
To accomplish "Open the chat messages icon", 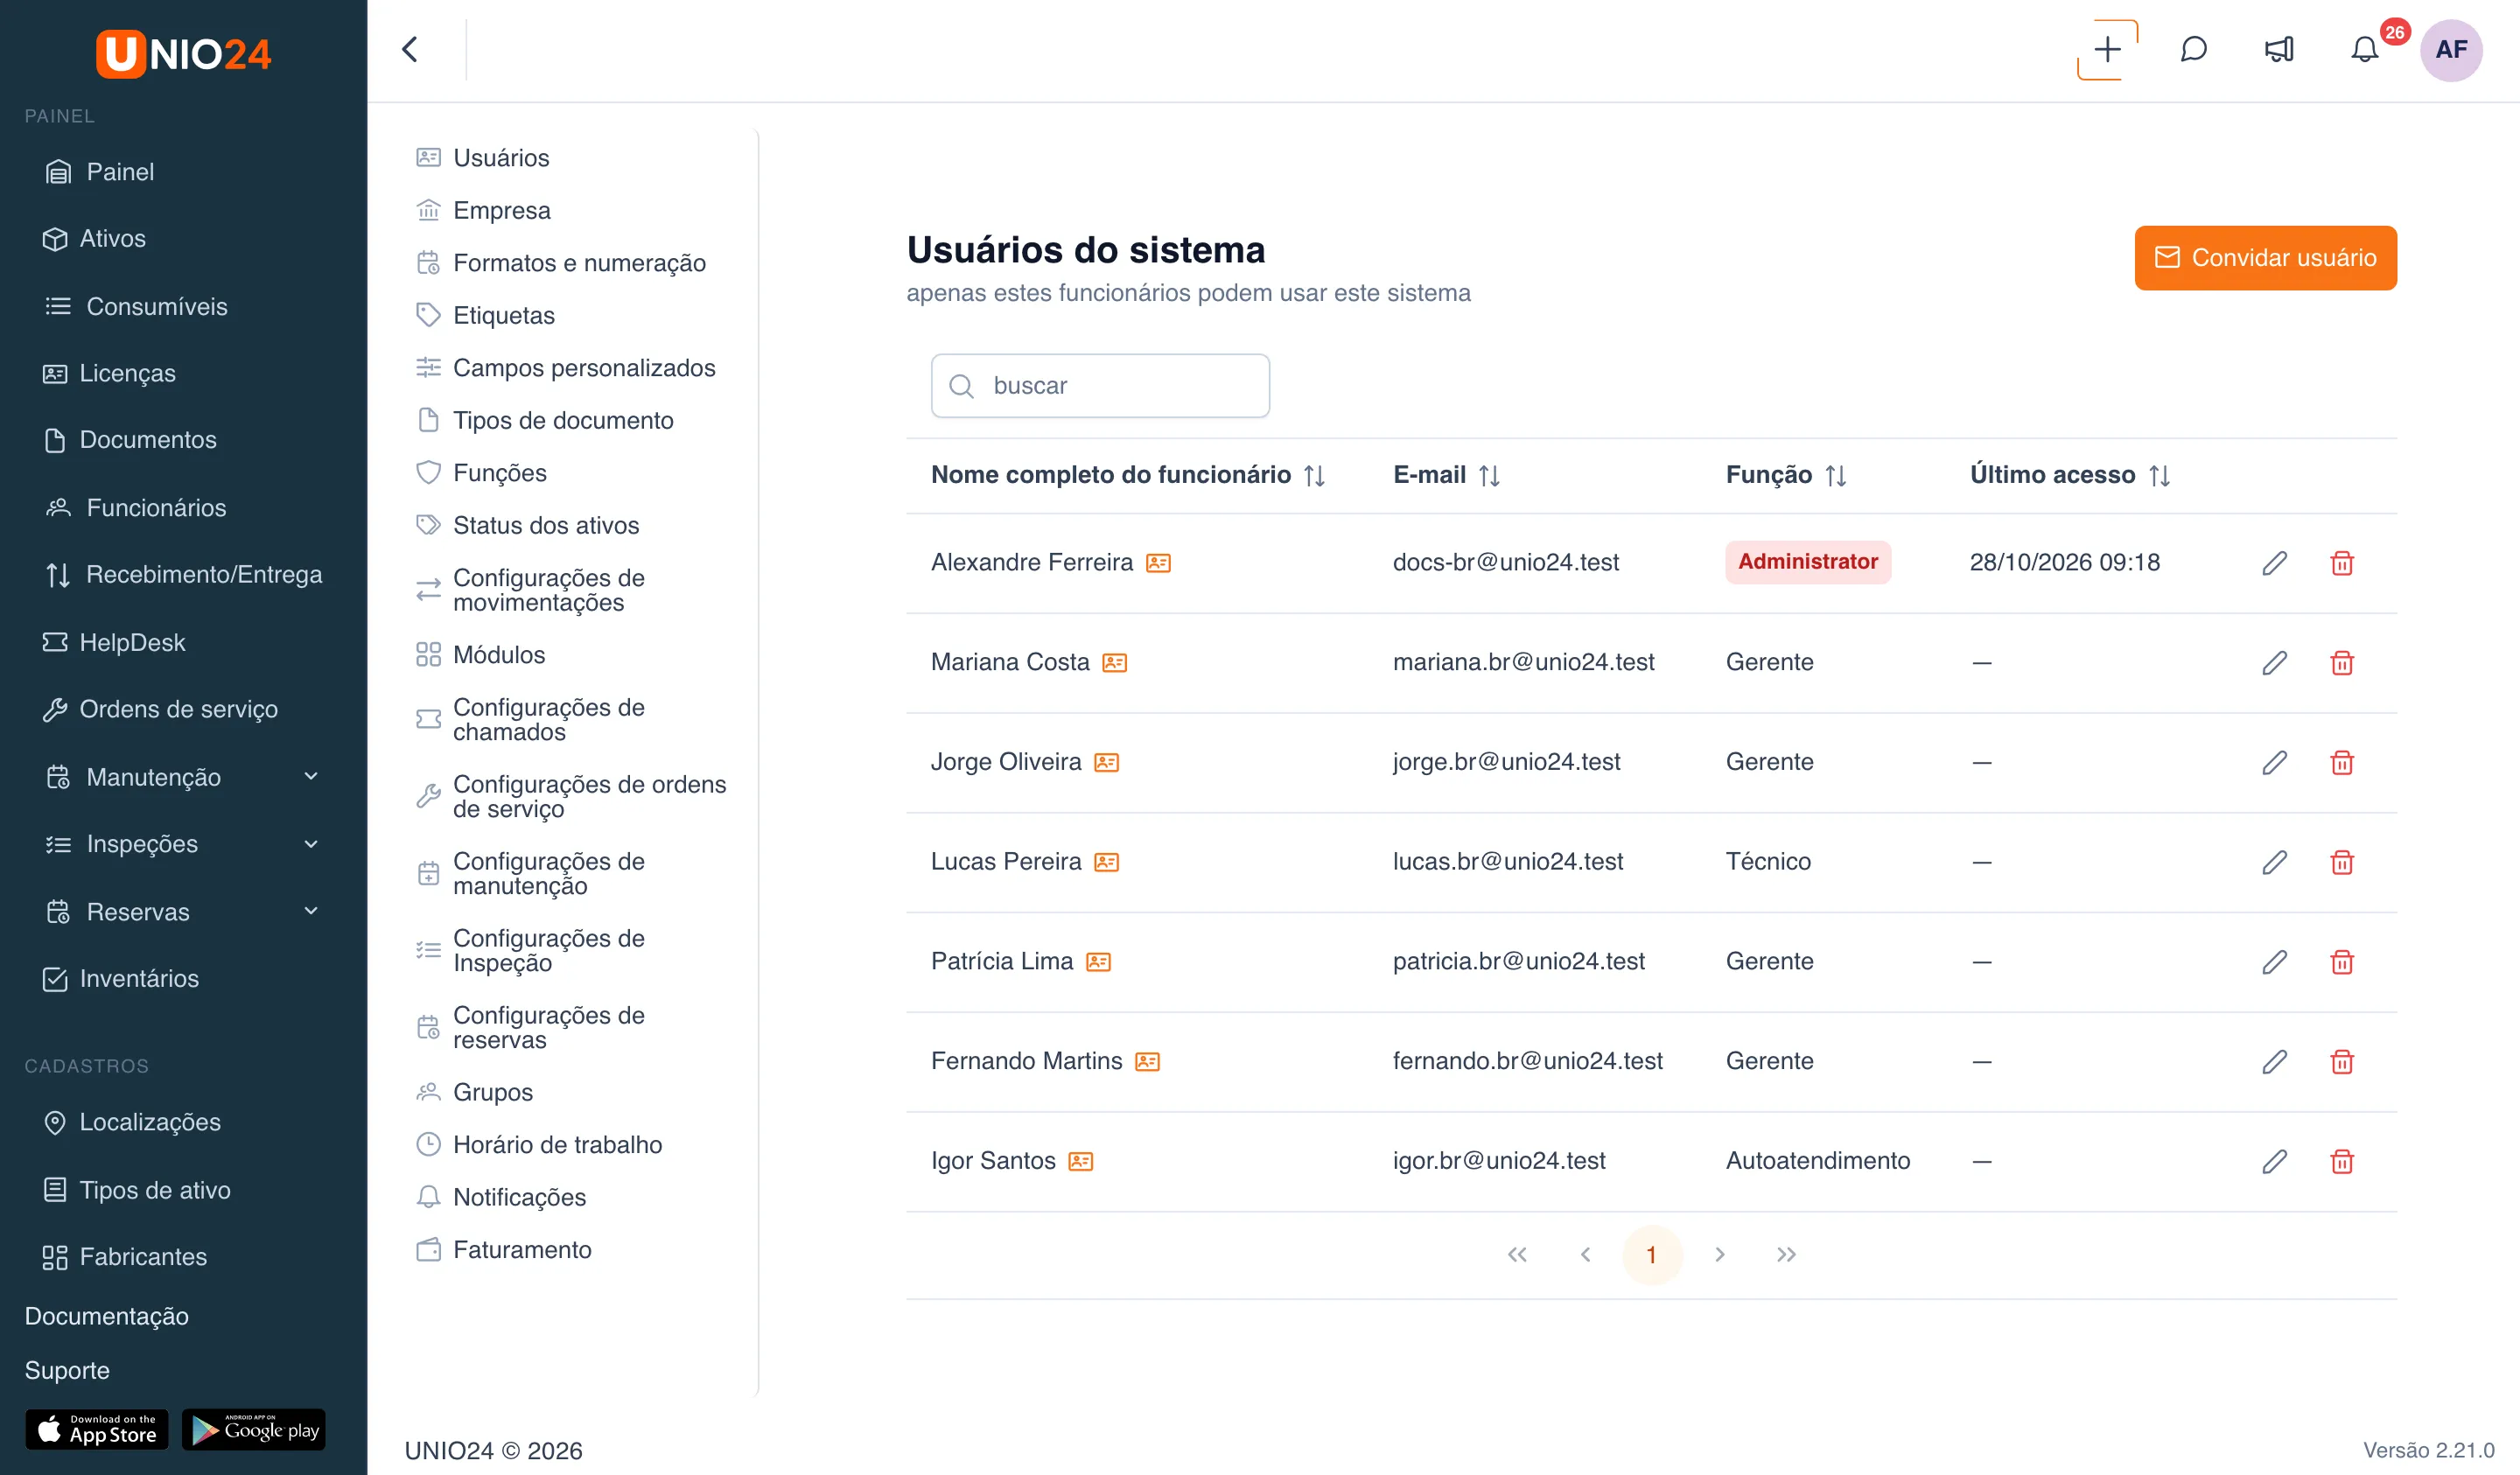I will 2193,49.
